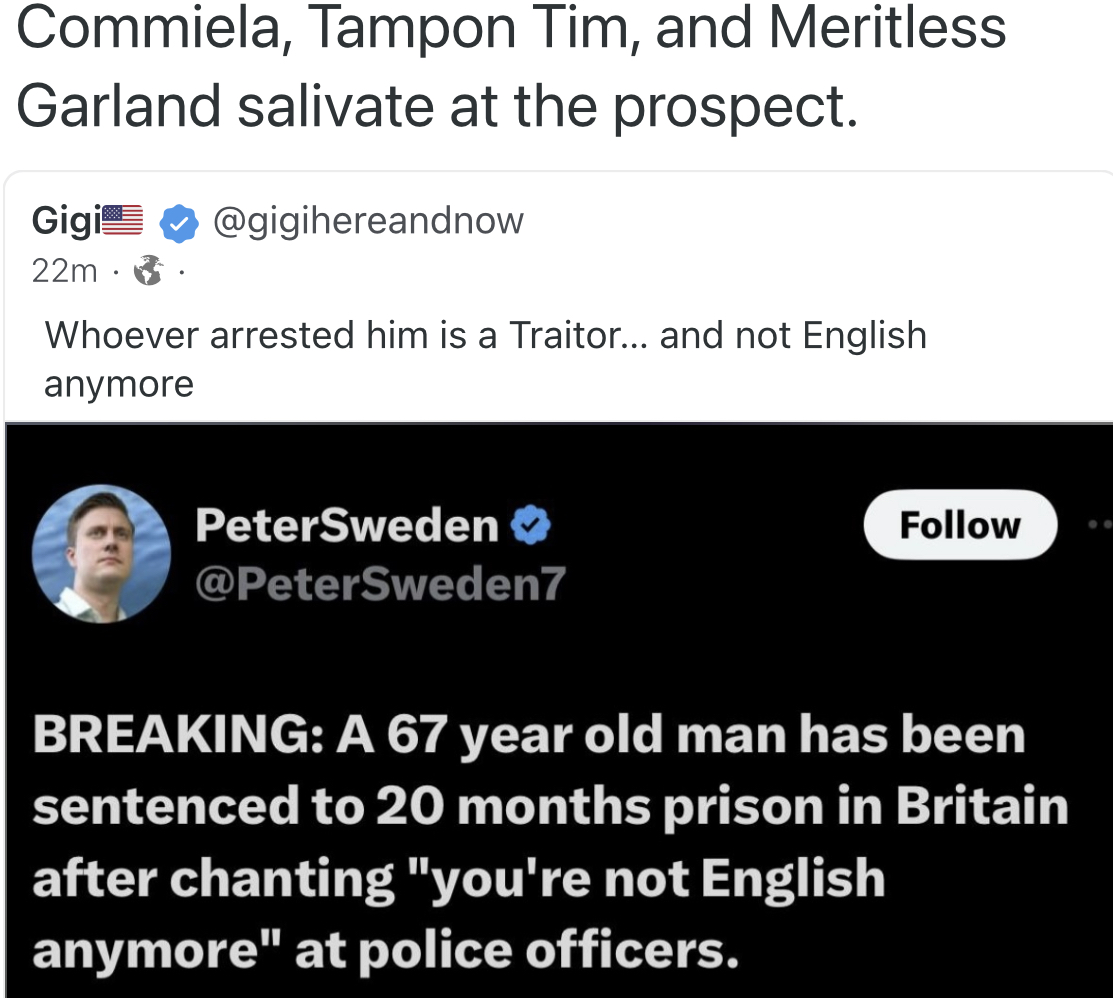The width and height of the screenshot is (1113, 998).
Task: Click the word "BREAKING:" in the tweet
Action: (x=175, y=737)
